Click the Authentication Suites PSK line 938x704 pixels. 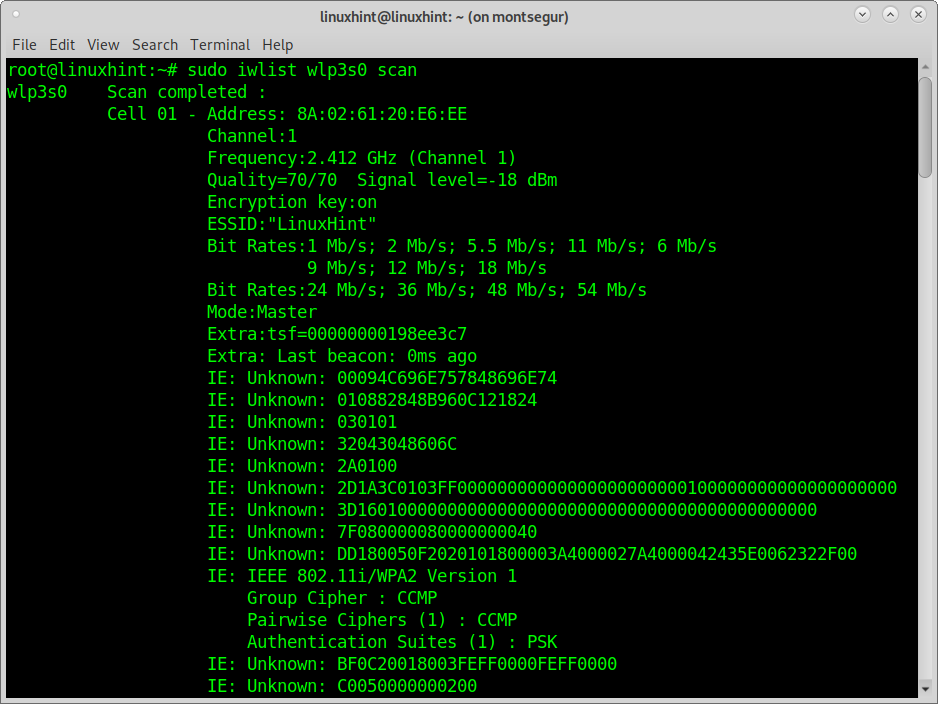click(402, 642)
